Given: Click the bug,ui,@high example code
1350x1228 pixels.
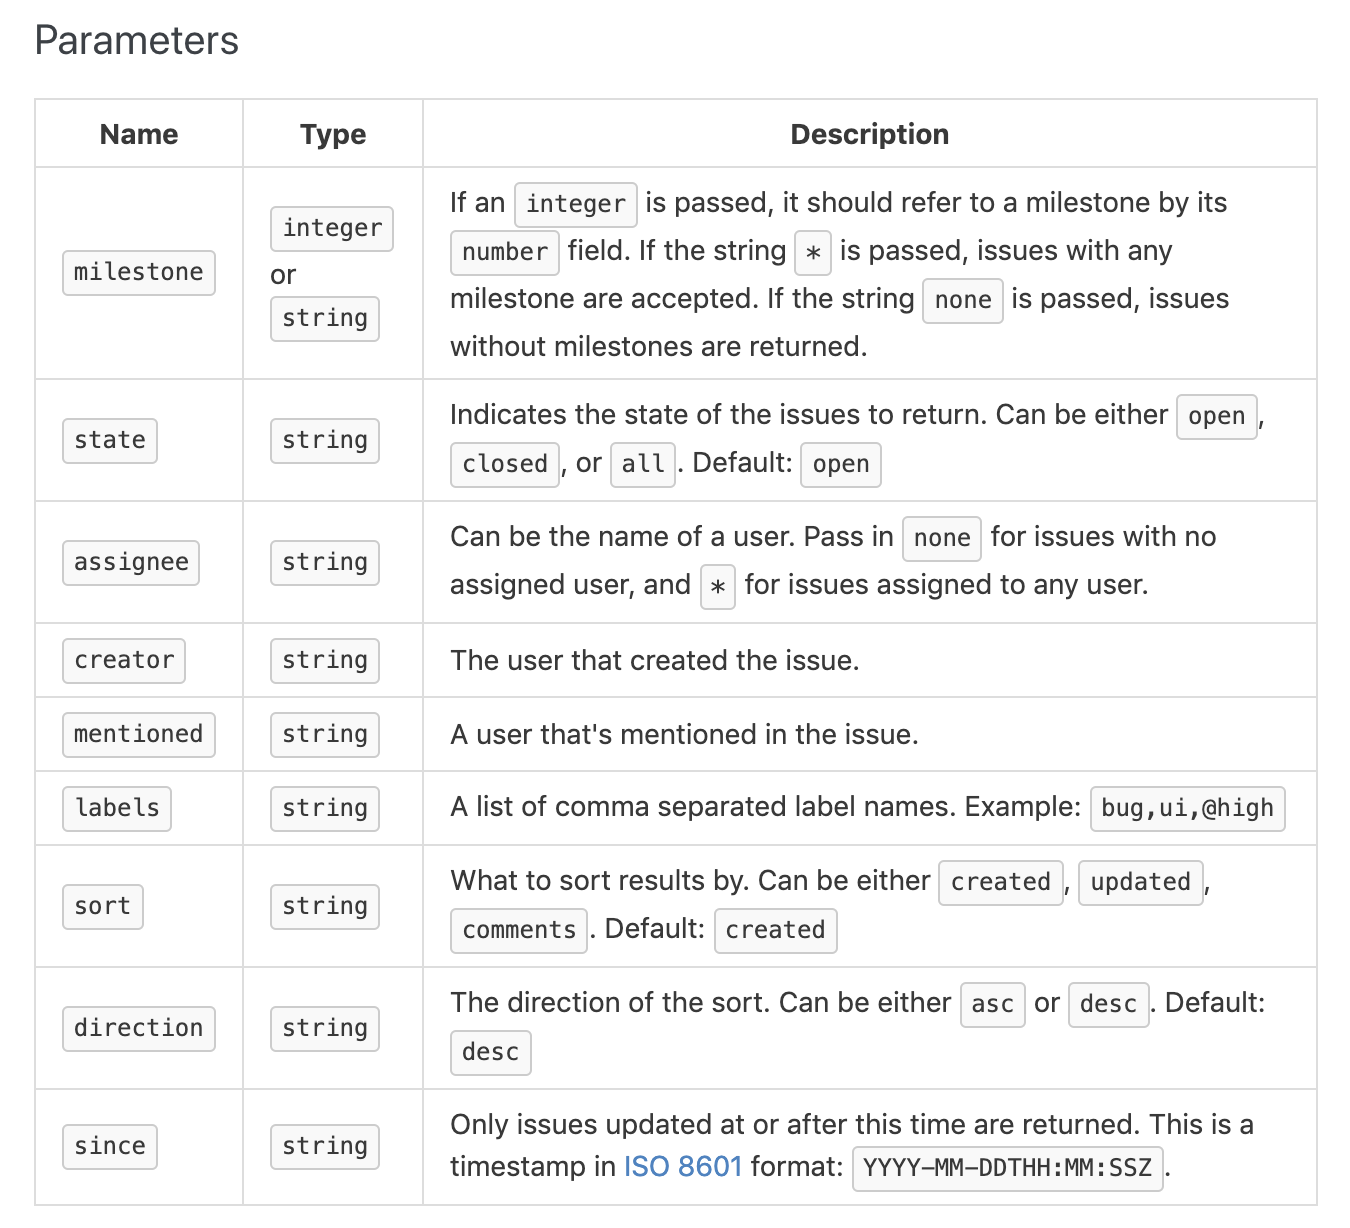Looking at the screenshot, I should click(1187, 808).
